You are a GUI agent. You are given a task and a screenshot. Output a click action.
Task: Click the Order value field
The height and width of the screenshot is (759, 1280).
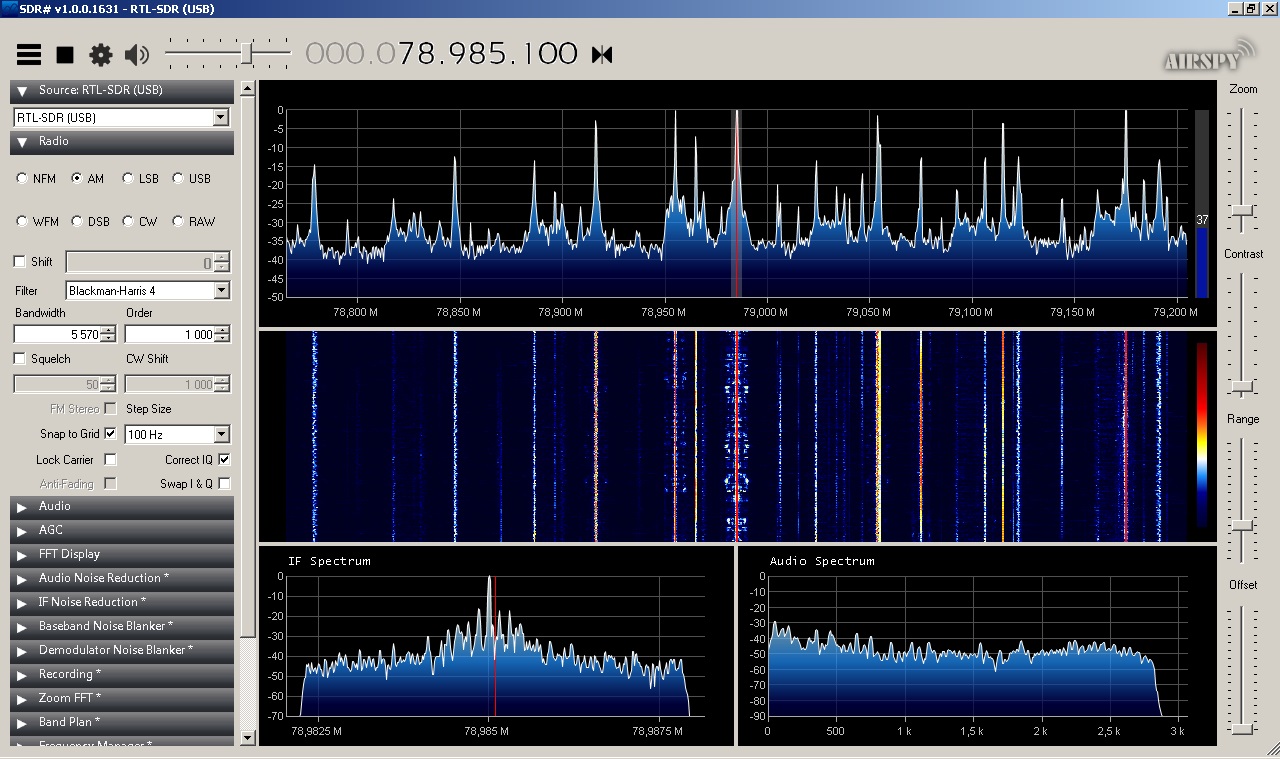click(170, 335)
